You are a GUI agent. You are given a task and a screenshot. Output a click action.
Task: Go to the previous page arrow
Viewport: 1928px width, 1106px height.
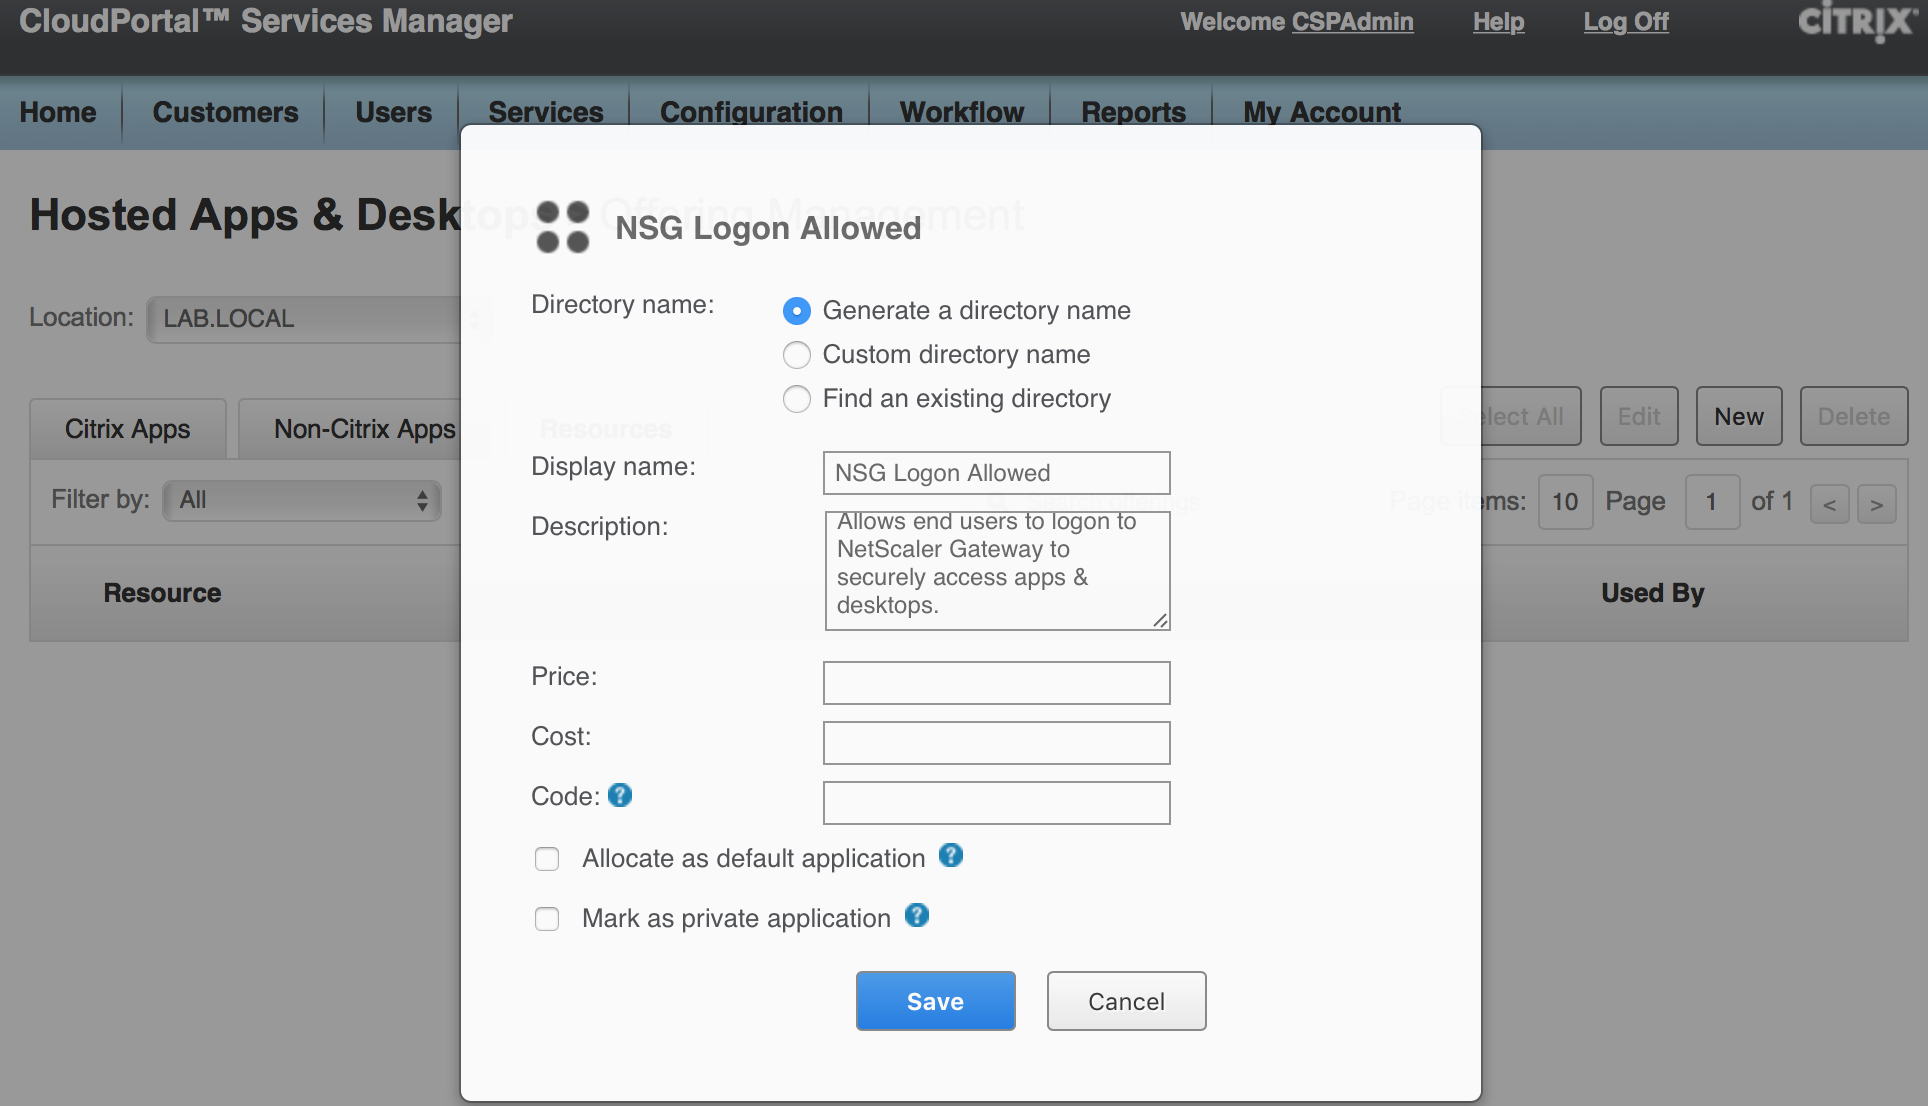tap(1829, 504)
